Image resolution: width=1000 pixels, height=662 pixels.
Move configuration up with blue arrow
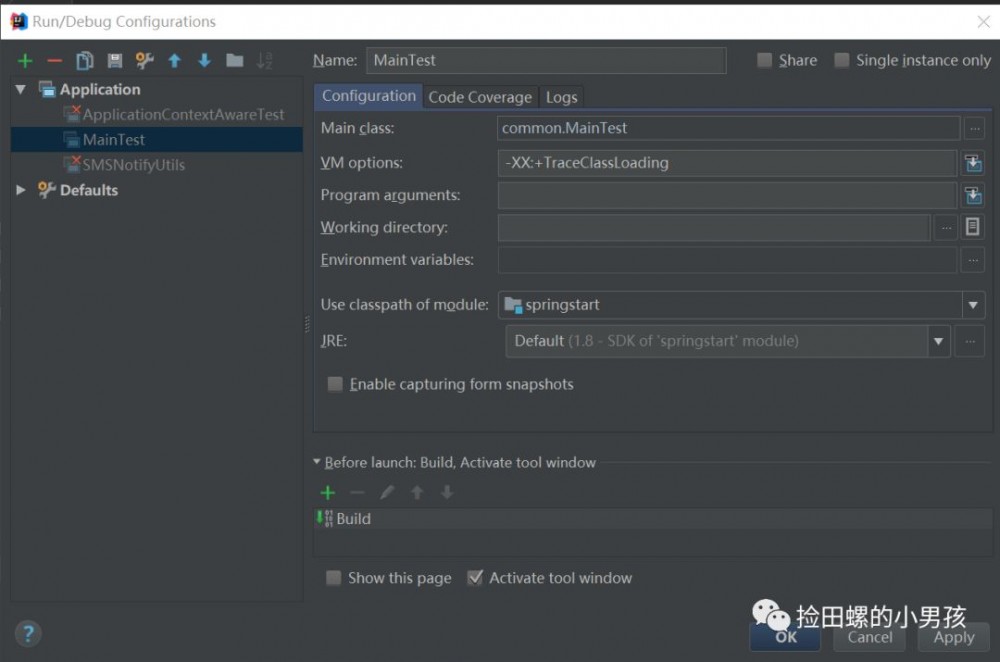(175, 61)
